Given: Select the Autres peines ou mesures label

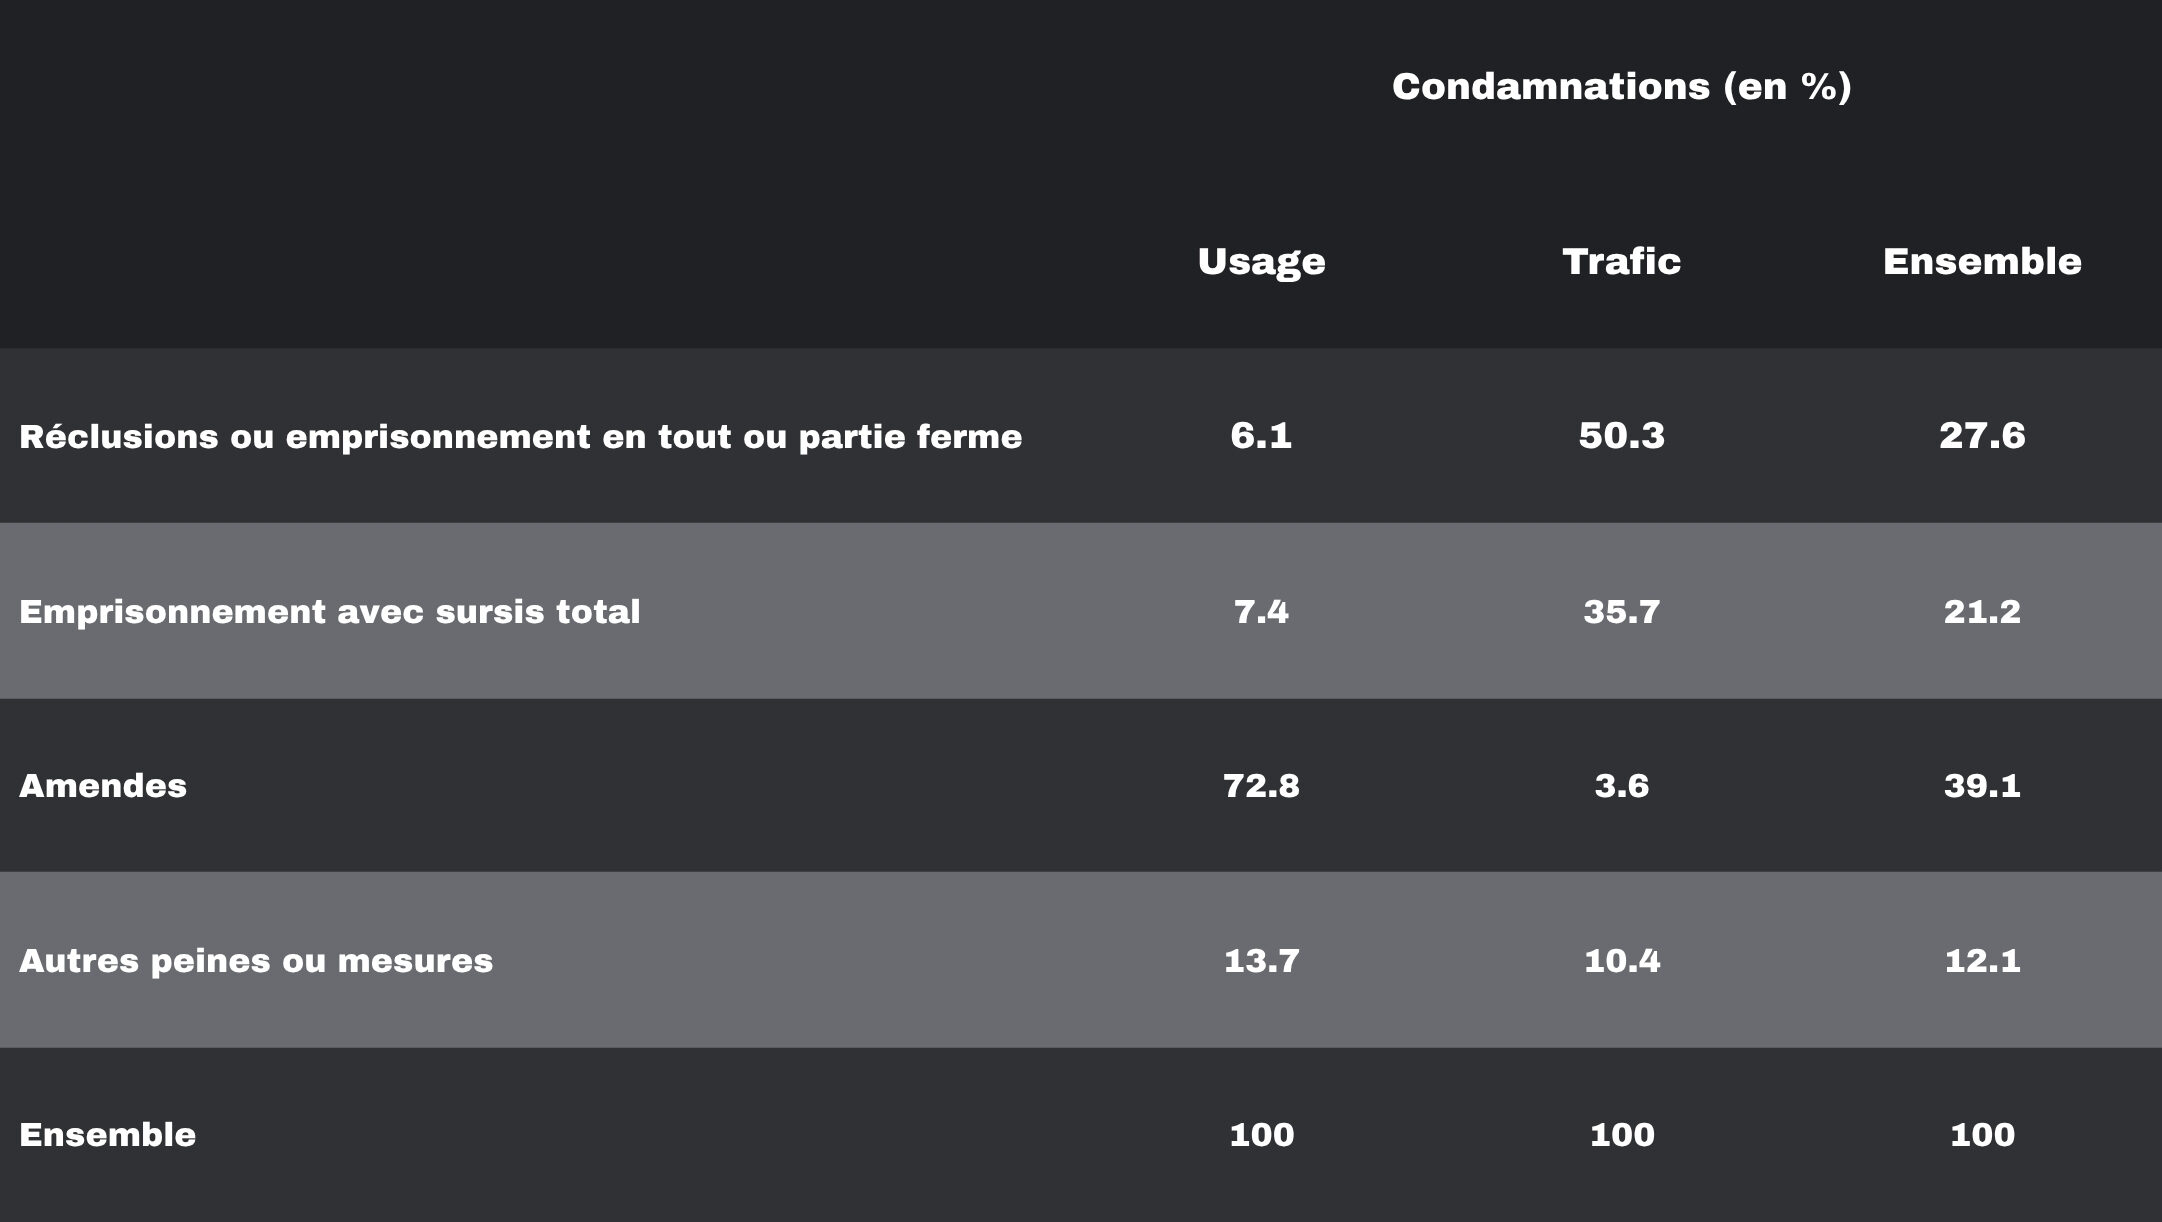Looking at the screenshot, I should pyautogui.click(x=256, y=961).
